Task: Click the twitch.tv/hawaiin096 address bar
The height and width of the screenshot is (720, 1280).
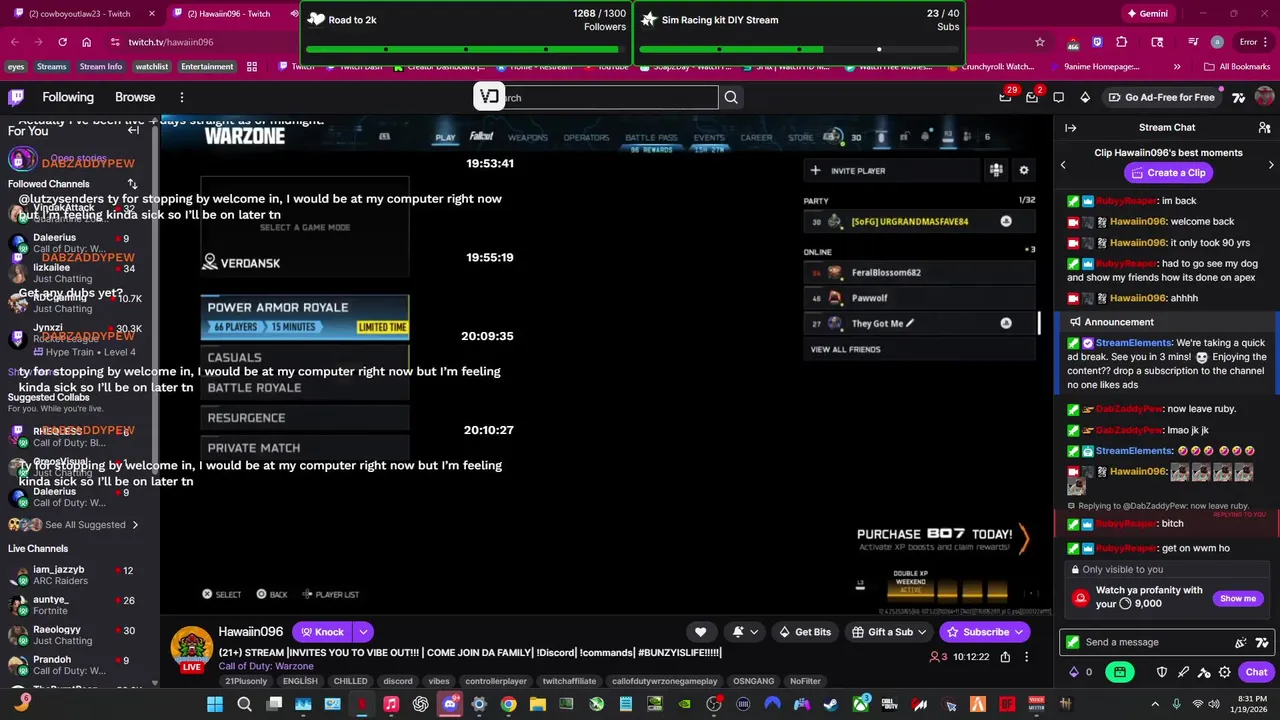Action: point(170,42)
